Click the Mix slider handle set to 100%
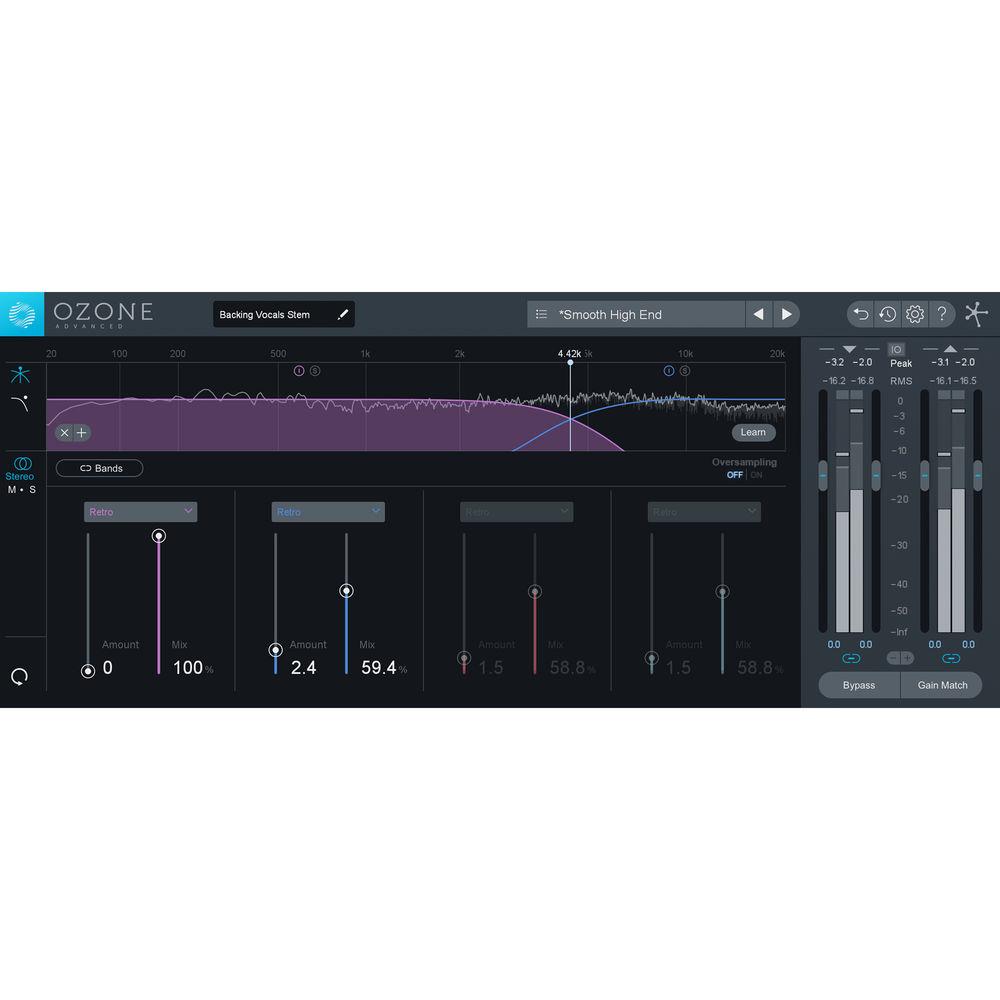This screenshot has height=1000, width=1000. tap(159, 536)
